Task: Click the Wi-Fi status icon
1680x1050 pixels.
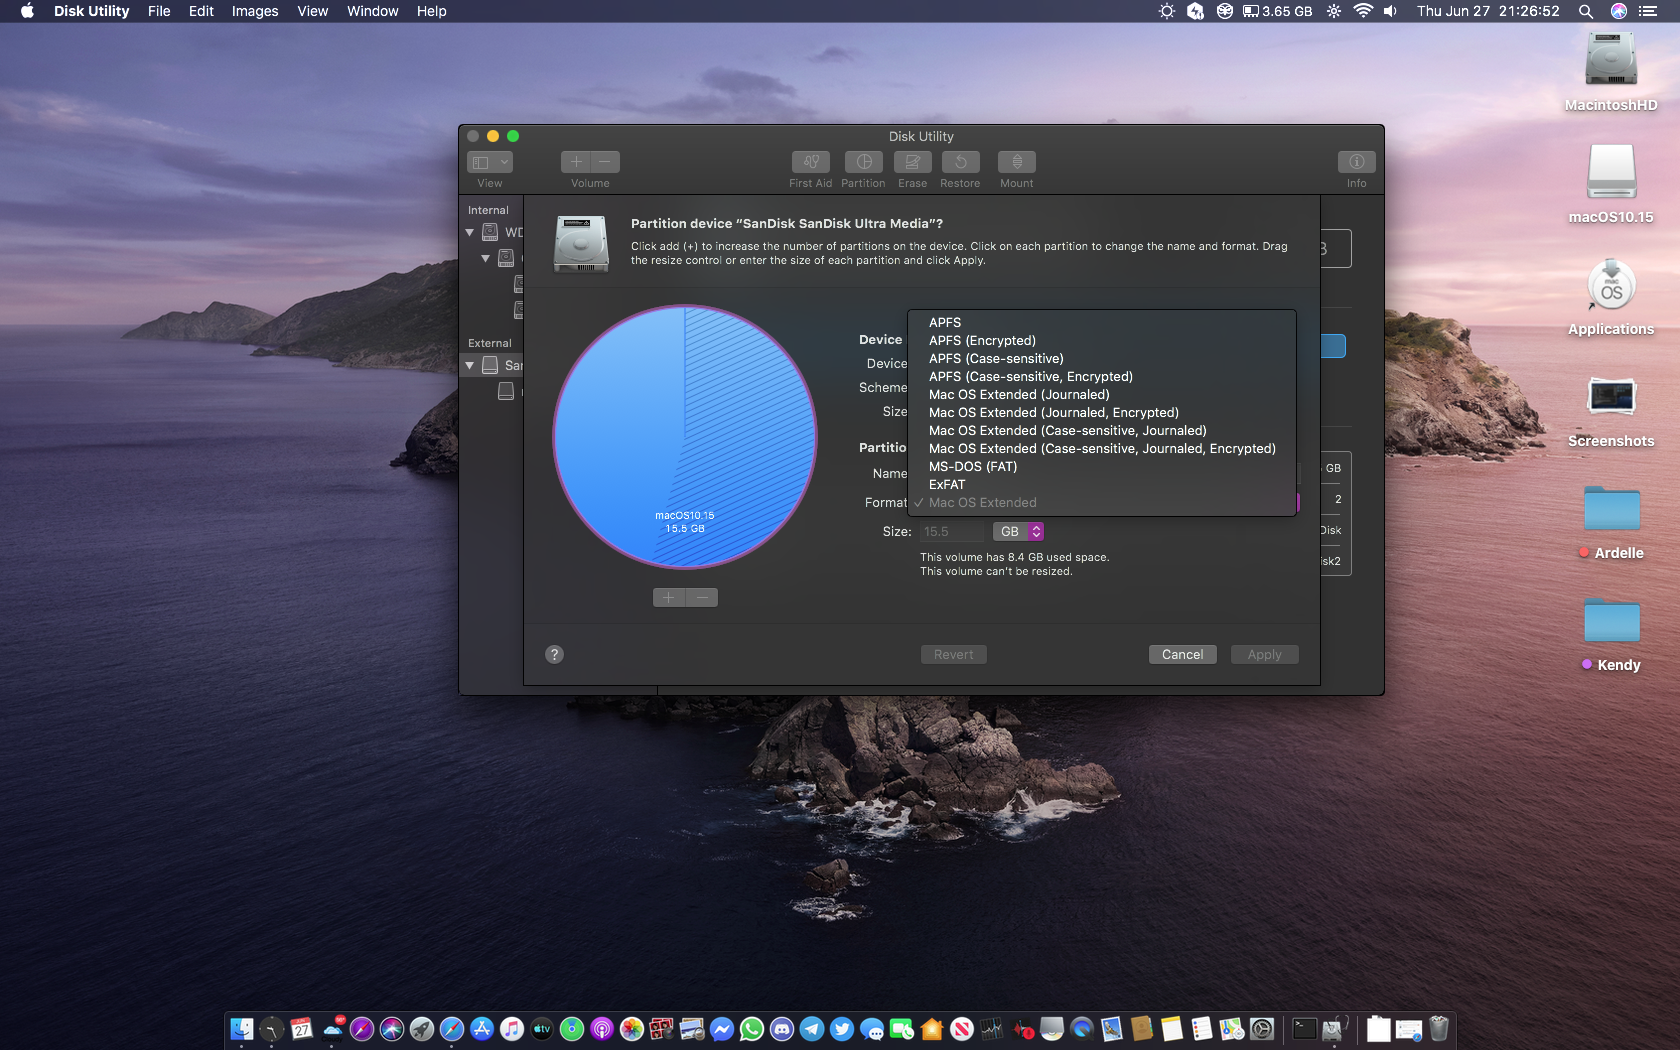Action: pos(1362,11)
